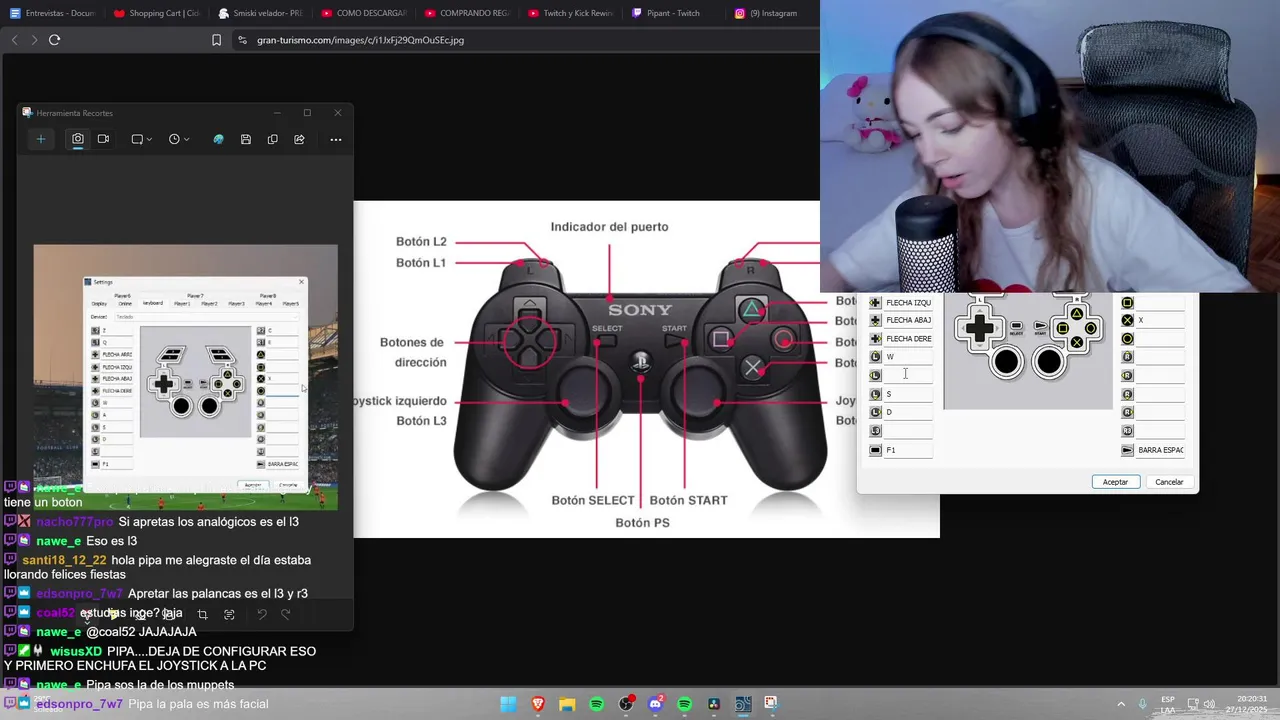Click the R3 button icon
This screenshot has width=1280, height=720.
point(1128,431)
